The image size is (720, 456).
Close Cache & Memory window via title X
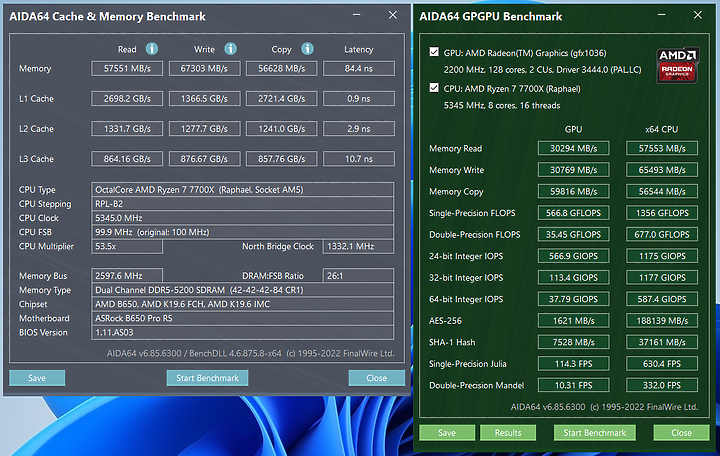point(393,15)
